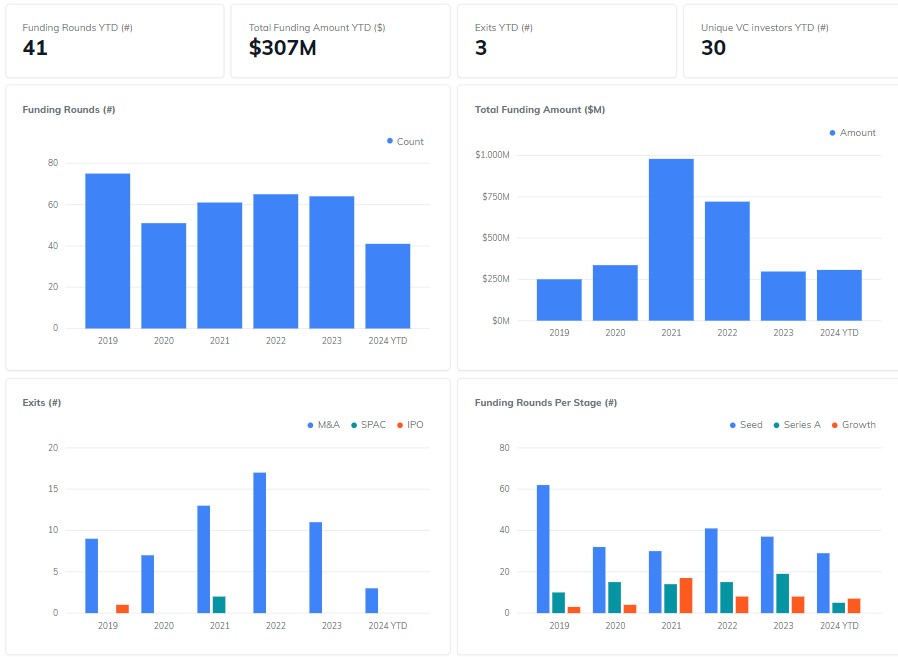Image resolution: width=898 pixels, height=657 pixels.
Task: Select the 2021 teal Series A bar
Action: pyautogui.click(x=671, y=599)
